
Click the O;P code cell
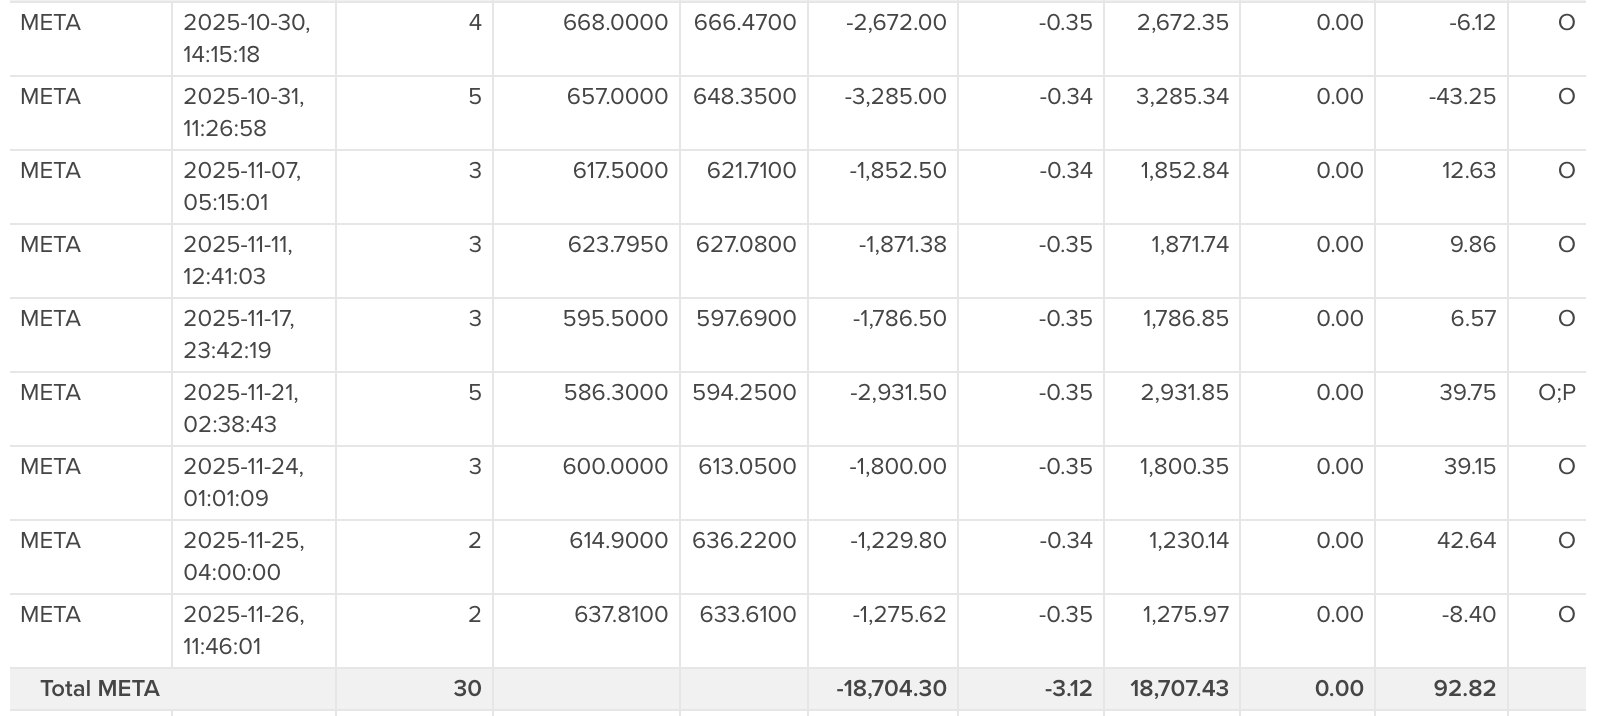pyautogui.click(x=1556, y=393)
